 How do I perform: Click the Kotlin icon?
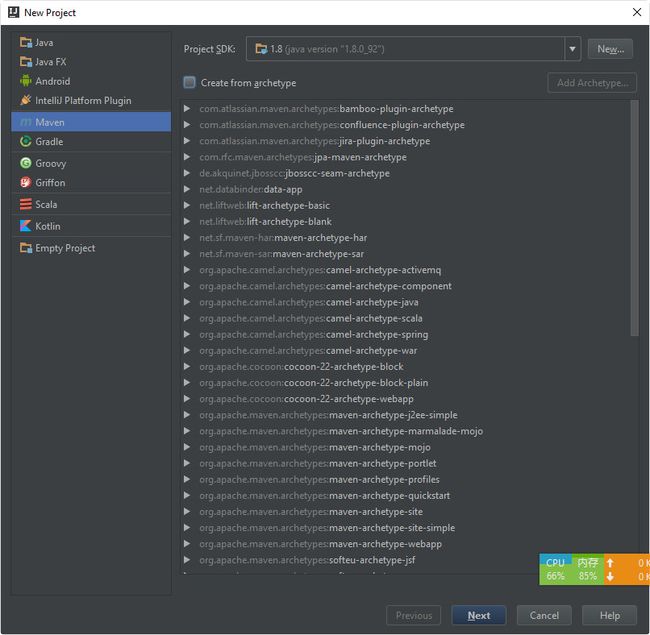26,226
